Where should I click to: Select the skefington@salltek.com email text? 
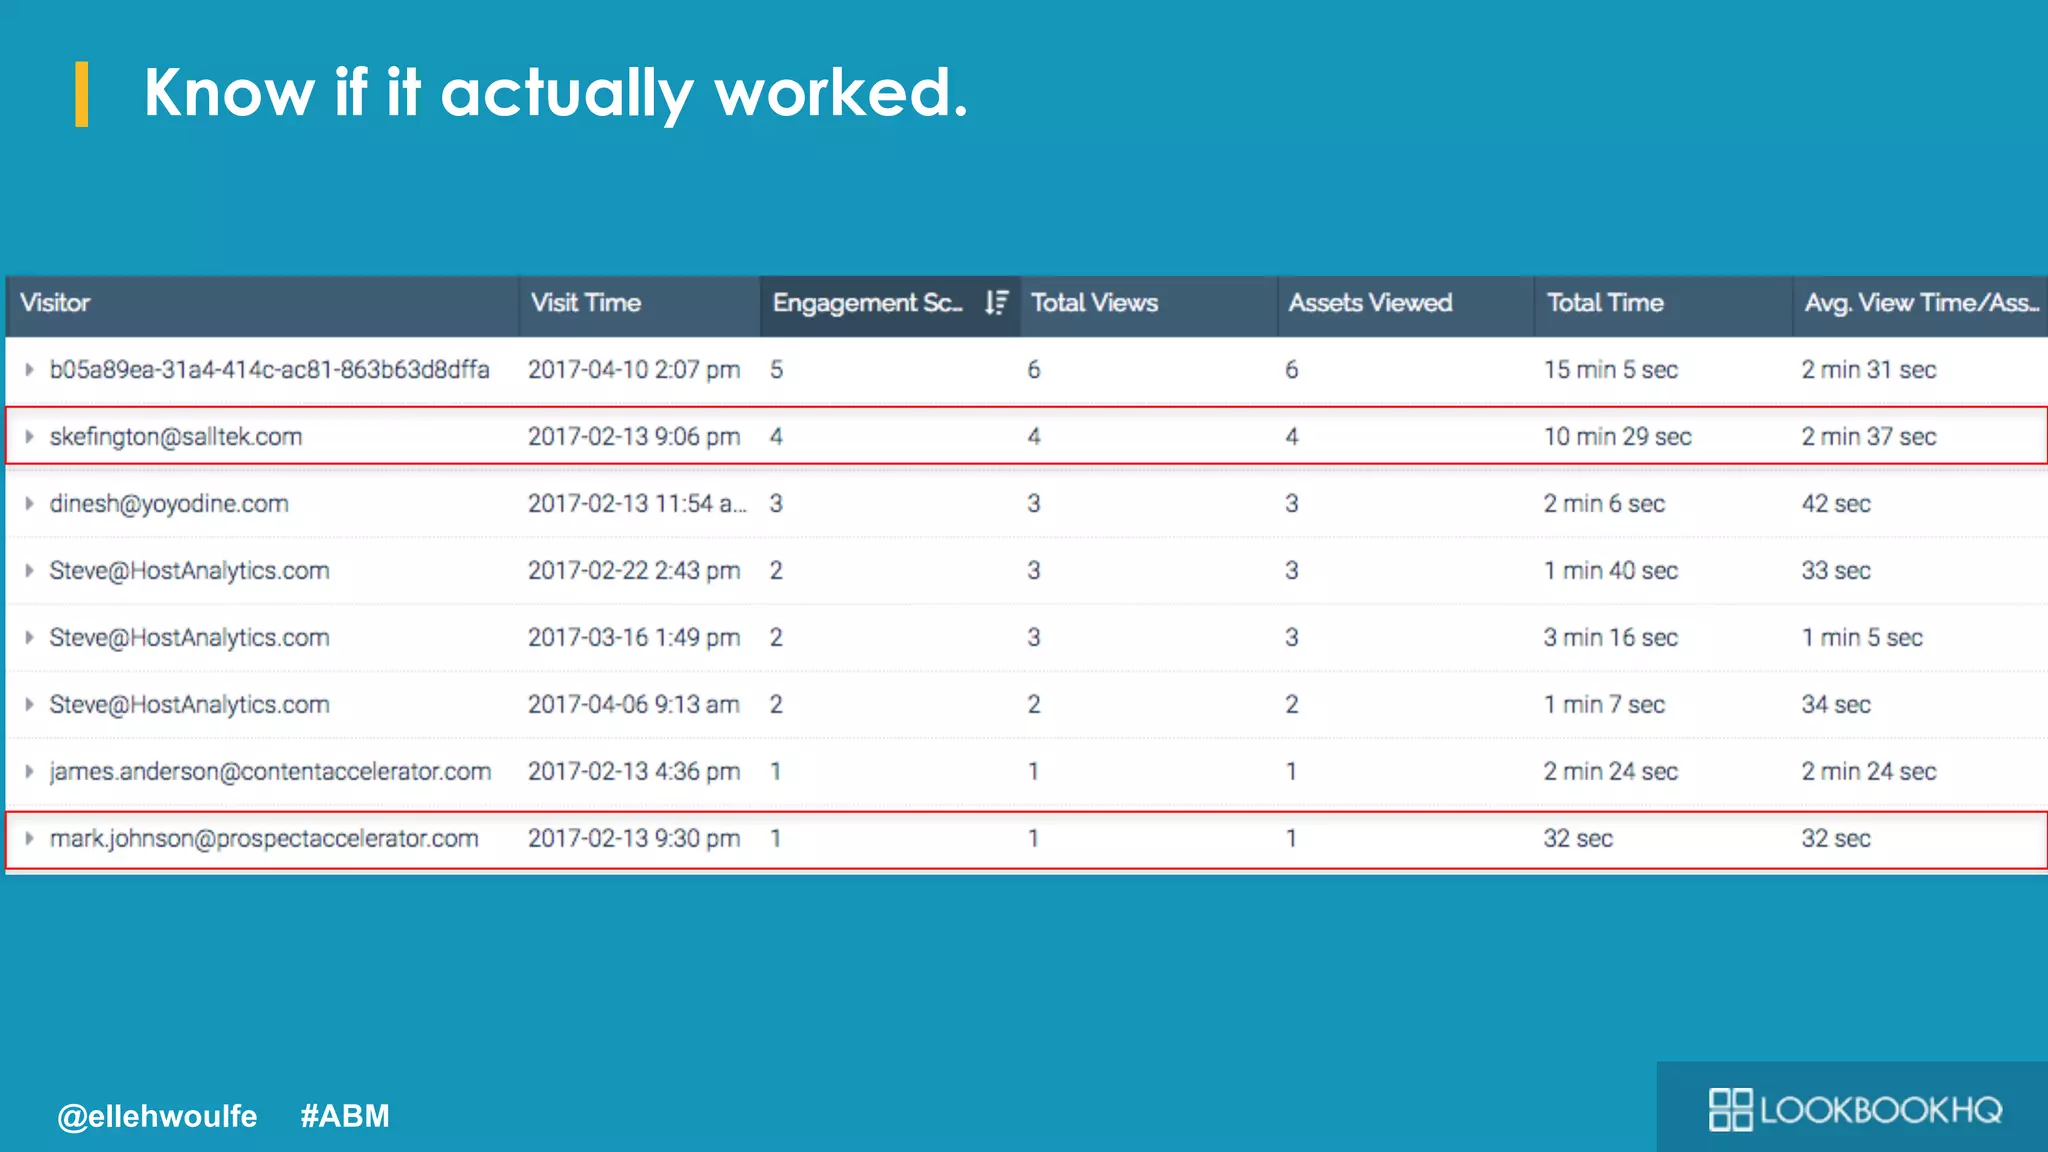(x=176, y=437)
